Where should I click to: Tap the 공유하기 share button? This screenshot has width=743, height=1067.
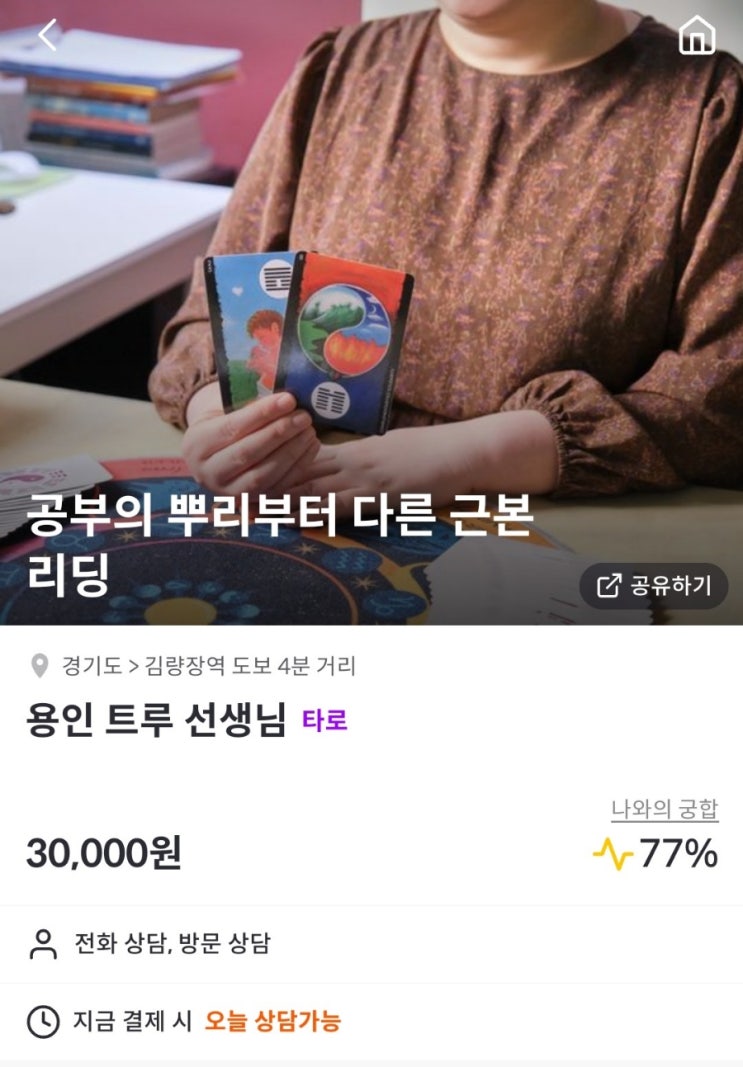(653, 586)
